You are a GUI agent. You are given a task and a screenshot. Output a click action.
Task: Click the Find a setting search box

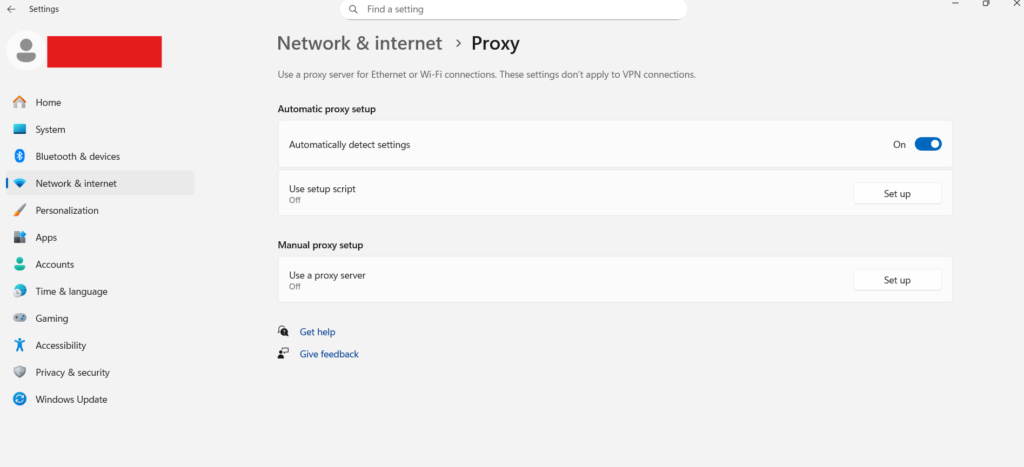point(513,10)
